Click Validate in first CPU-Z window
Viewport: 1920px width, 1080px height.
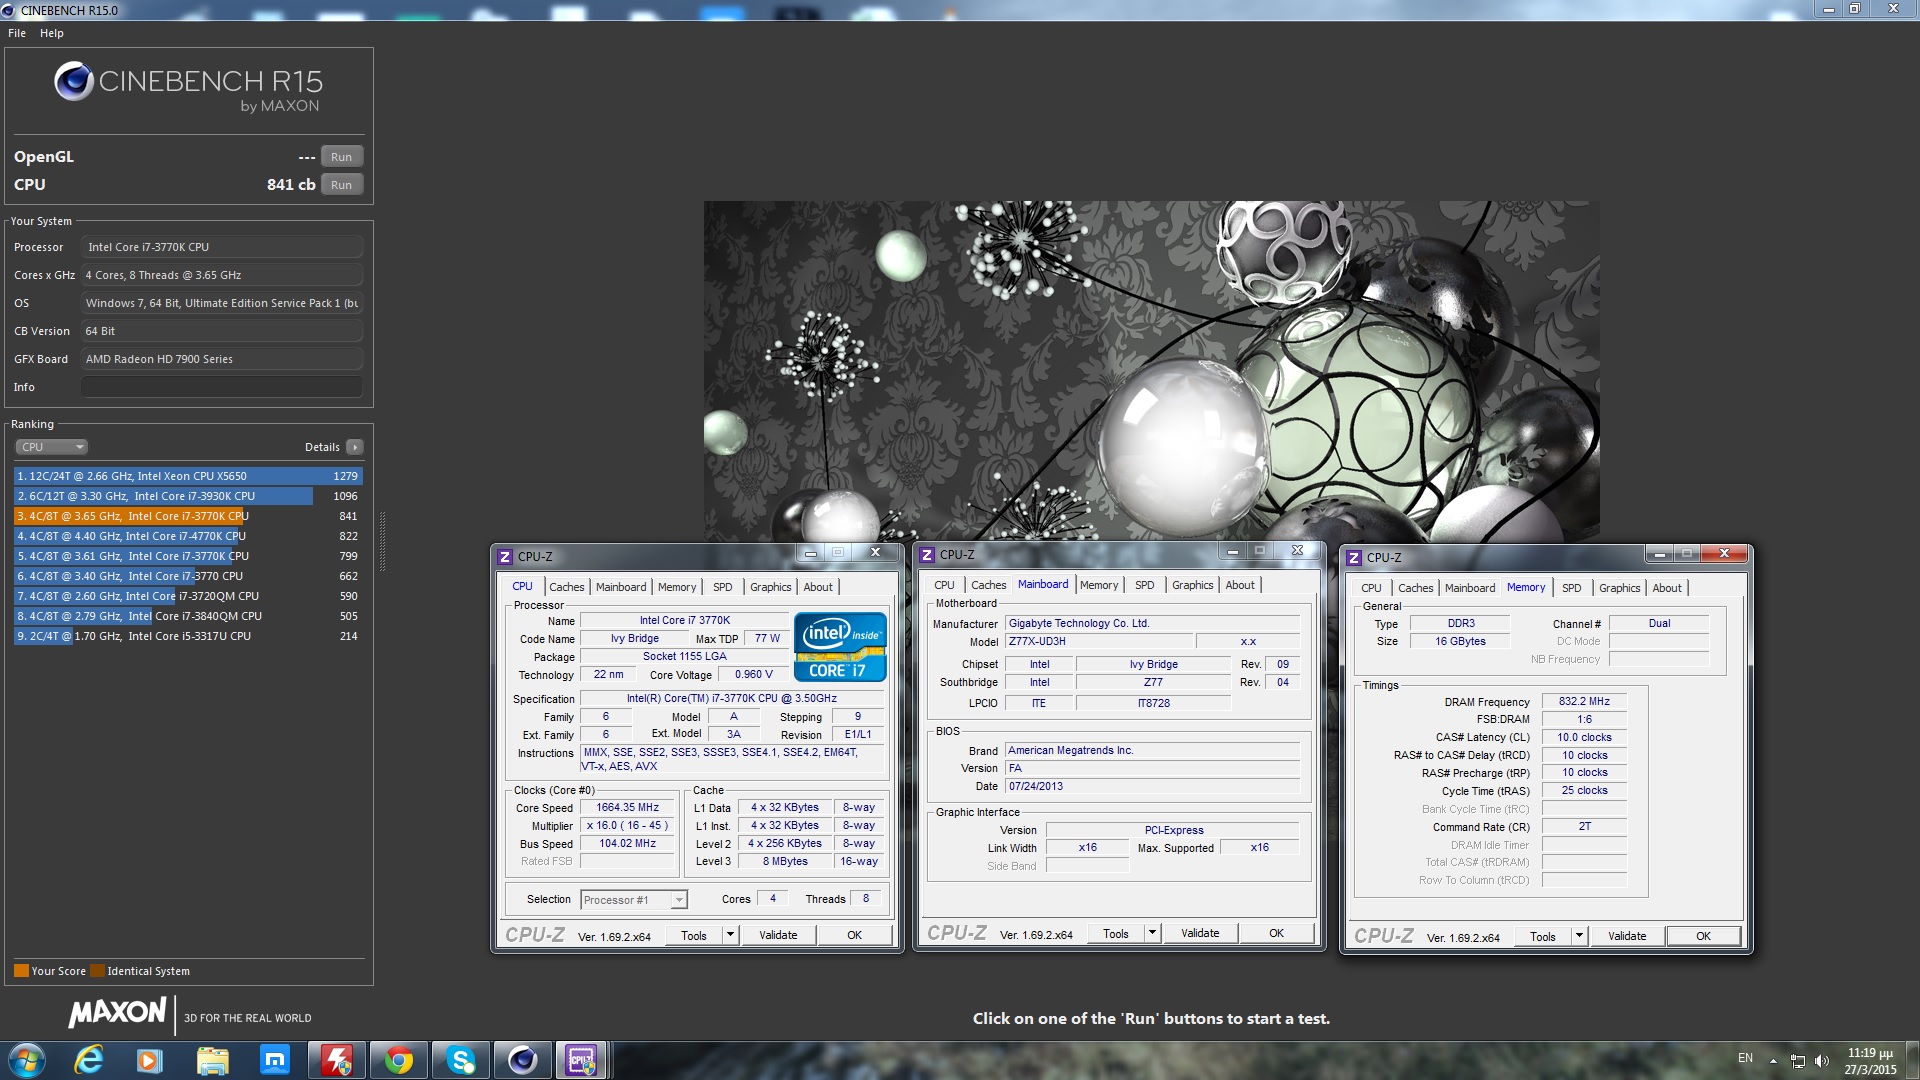(778, 936)
